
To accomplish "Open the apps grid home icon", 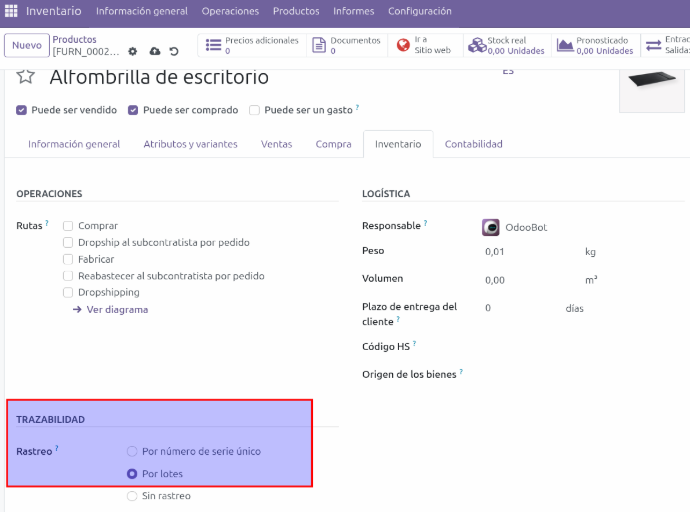I will point(11,11).
